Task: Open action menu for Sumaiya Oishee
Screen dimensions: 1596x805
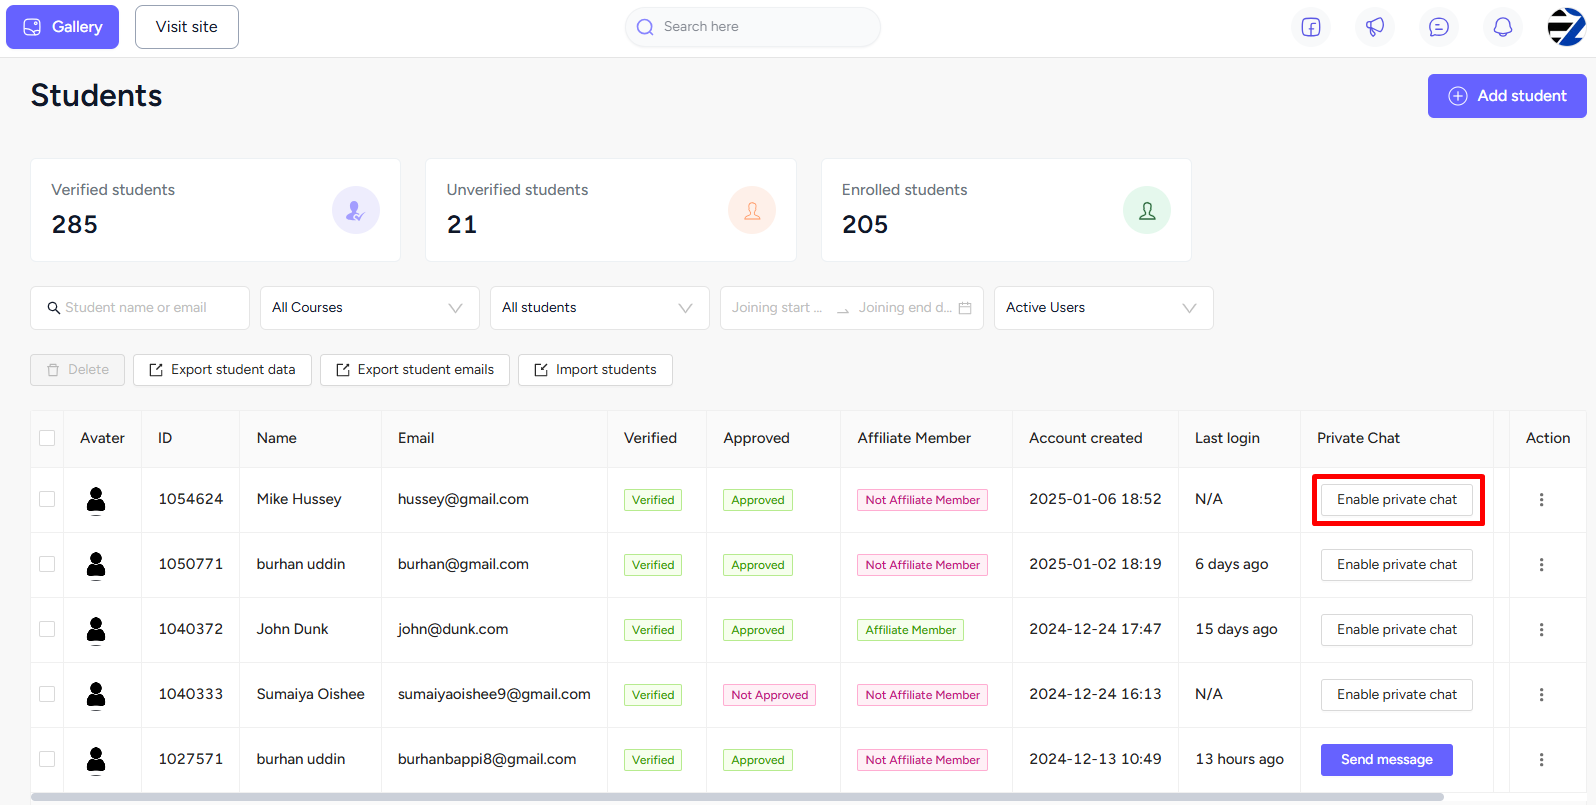Action: 1541,695
